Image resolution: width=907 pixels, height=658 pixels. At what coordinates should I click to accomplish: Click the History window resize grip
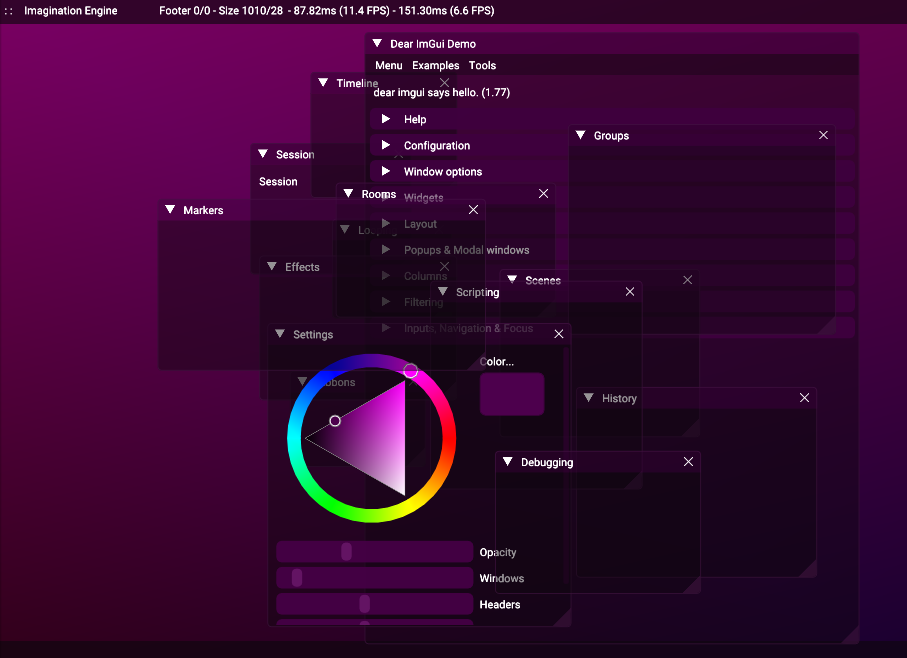click(809, 570)
